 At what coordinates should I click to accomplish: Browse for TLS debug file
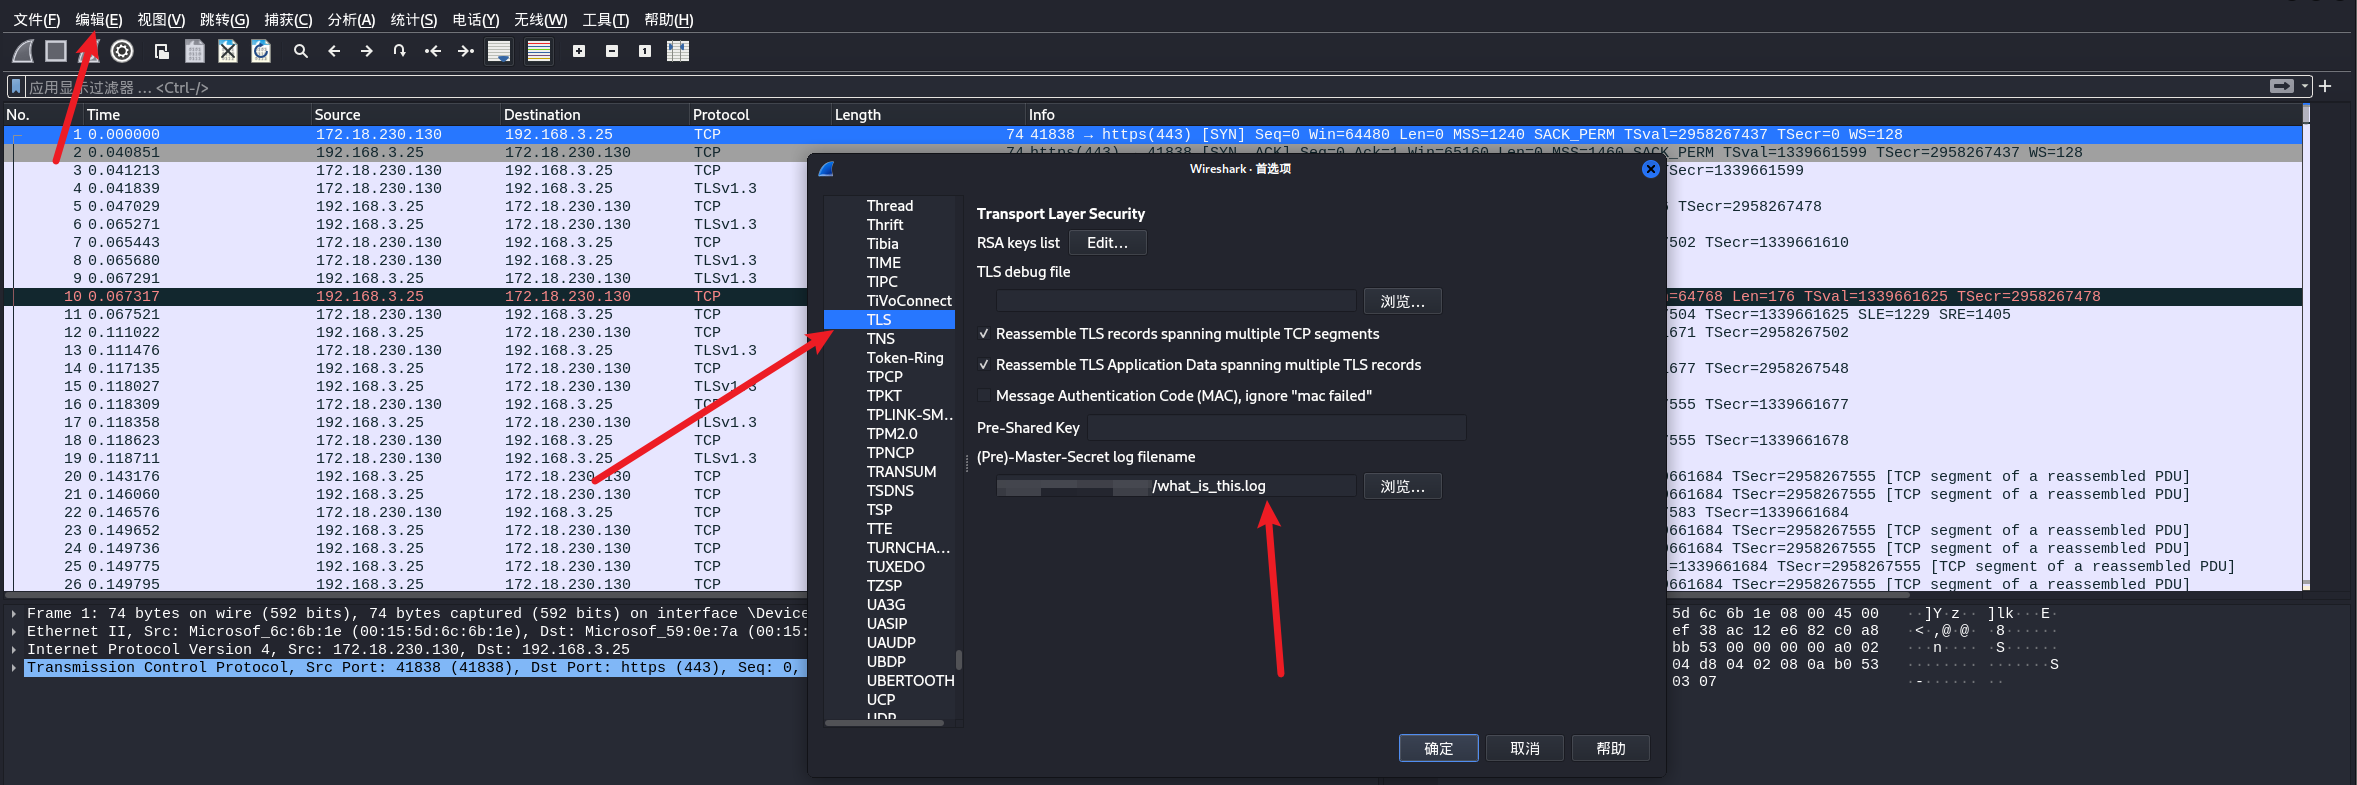coord(1403,301)
